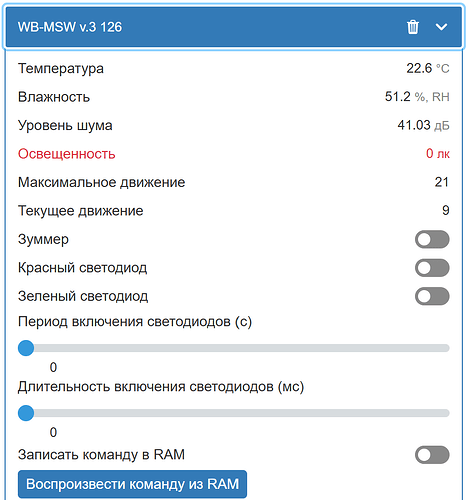Click the Уровень шума label

[x=65, y=126]
